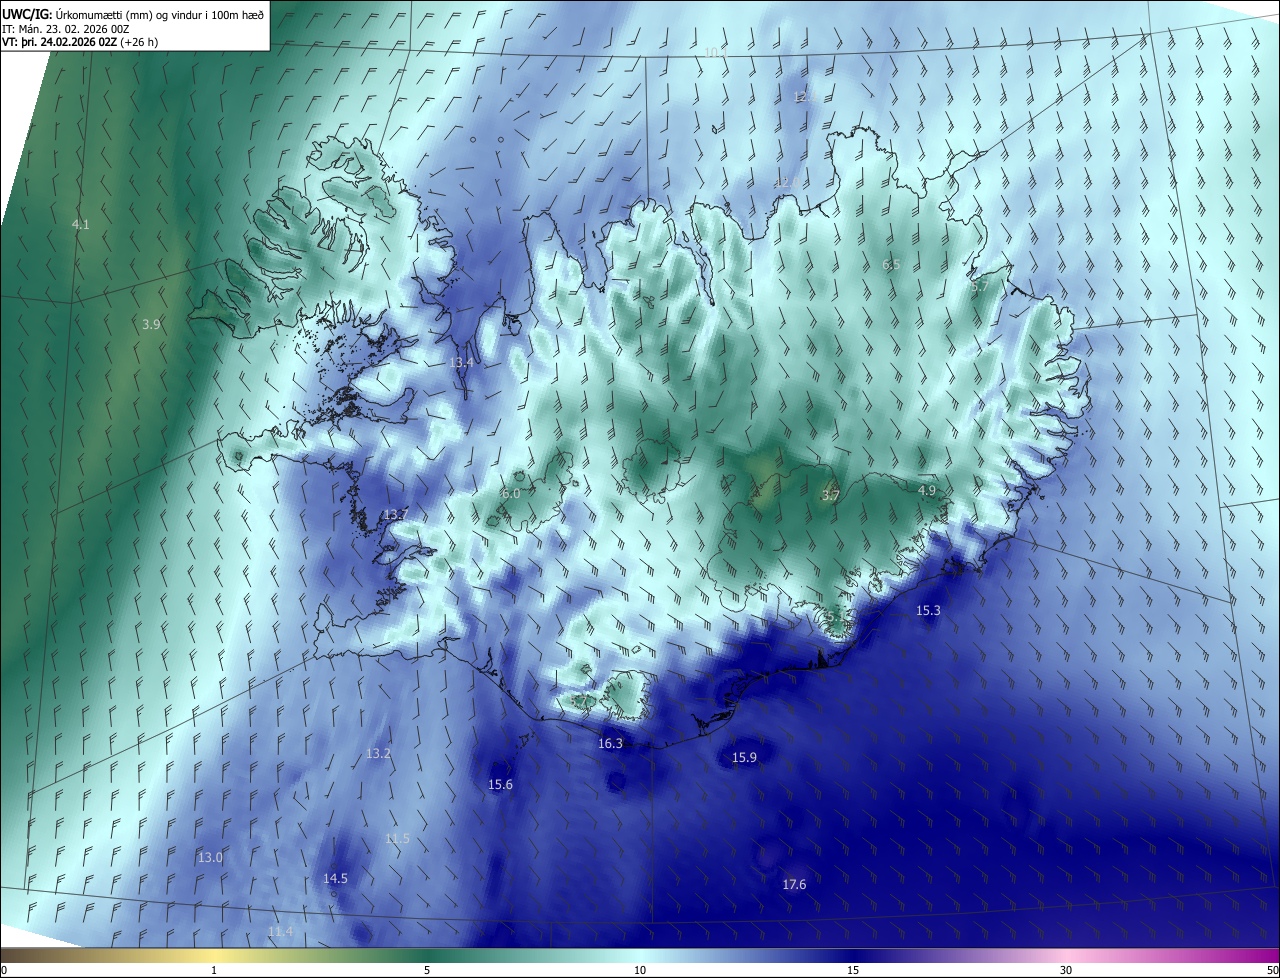Click the legend tick labeled 50
1280x978 pixels.
(x=1272, y=970)
